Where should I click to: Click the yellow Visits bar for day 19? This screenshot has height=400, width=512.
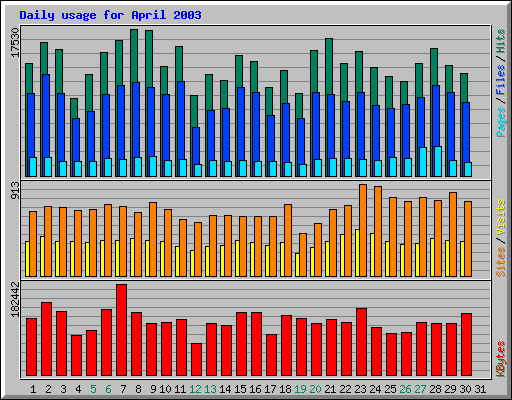tap(297, 265)
